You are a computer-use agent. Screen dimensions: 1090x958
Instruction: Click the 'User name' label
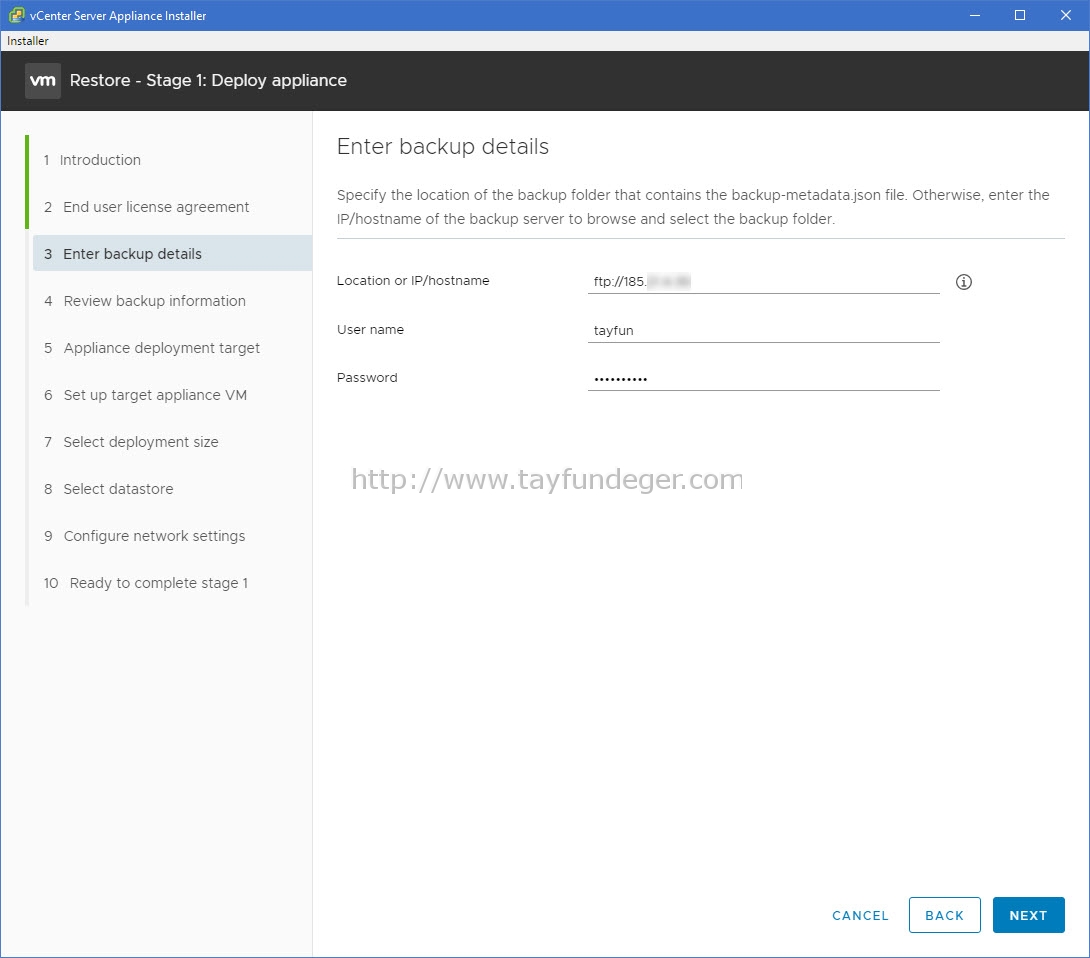[x=370, y=330]
